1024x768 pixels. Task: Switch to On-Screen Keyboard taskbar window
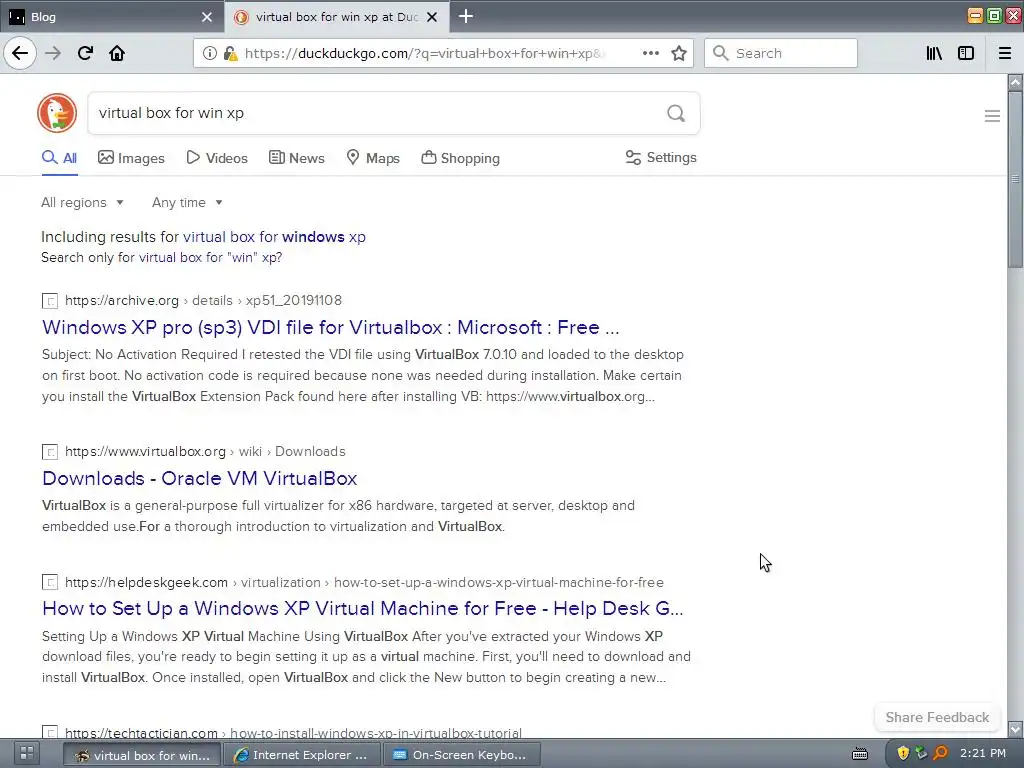pos(462,754)
